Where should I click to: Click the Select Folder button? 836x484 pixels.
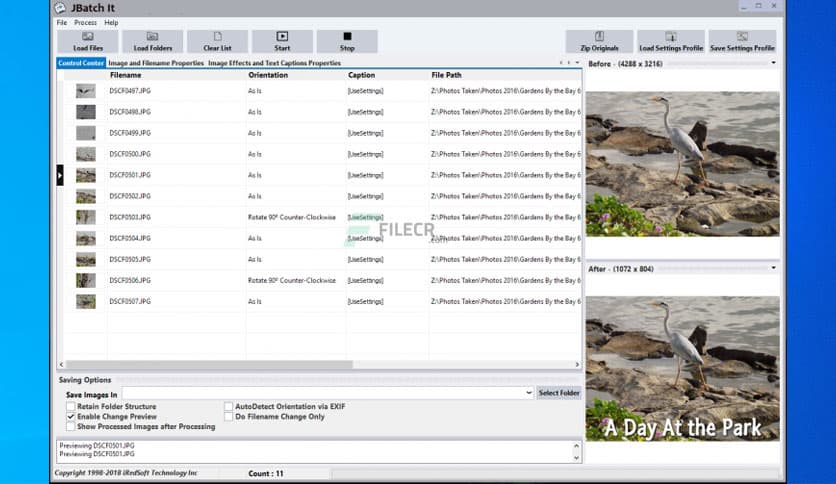[559, 393]
